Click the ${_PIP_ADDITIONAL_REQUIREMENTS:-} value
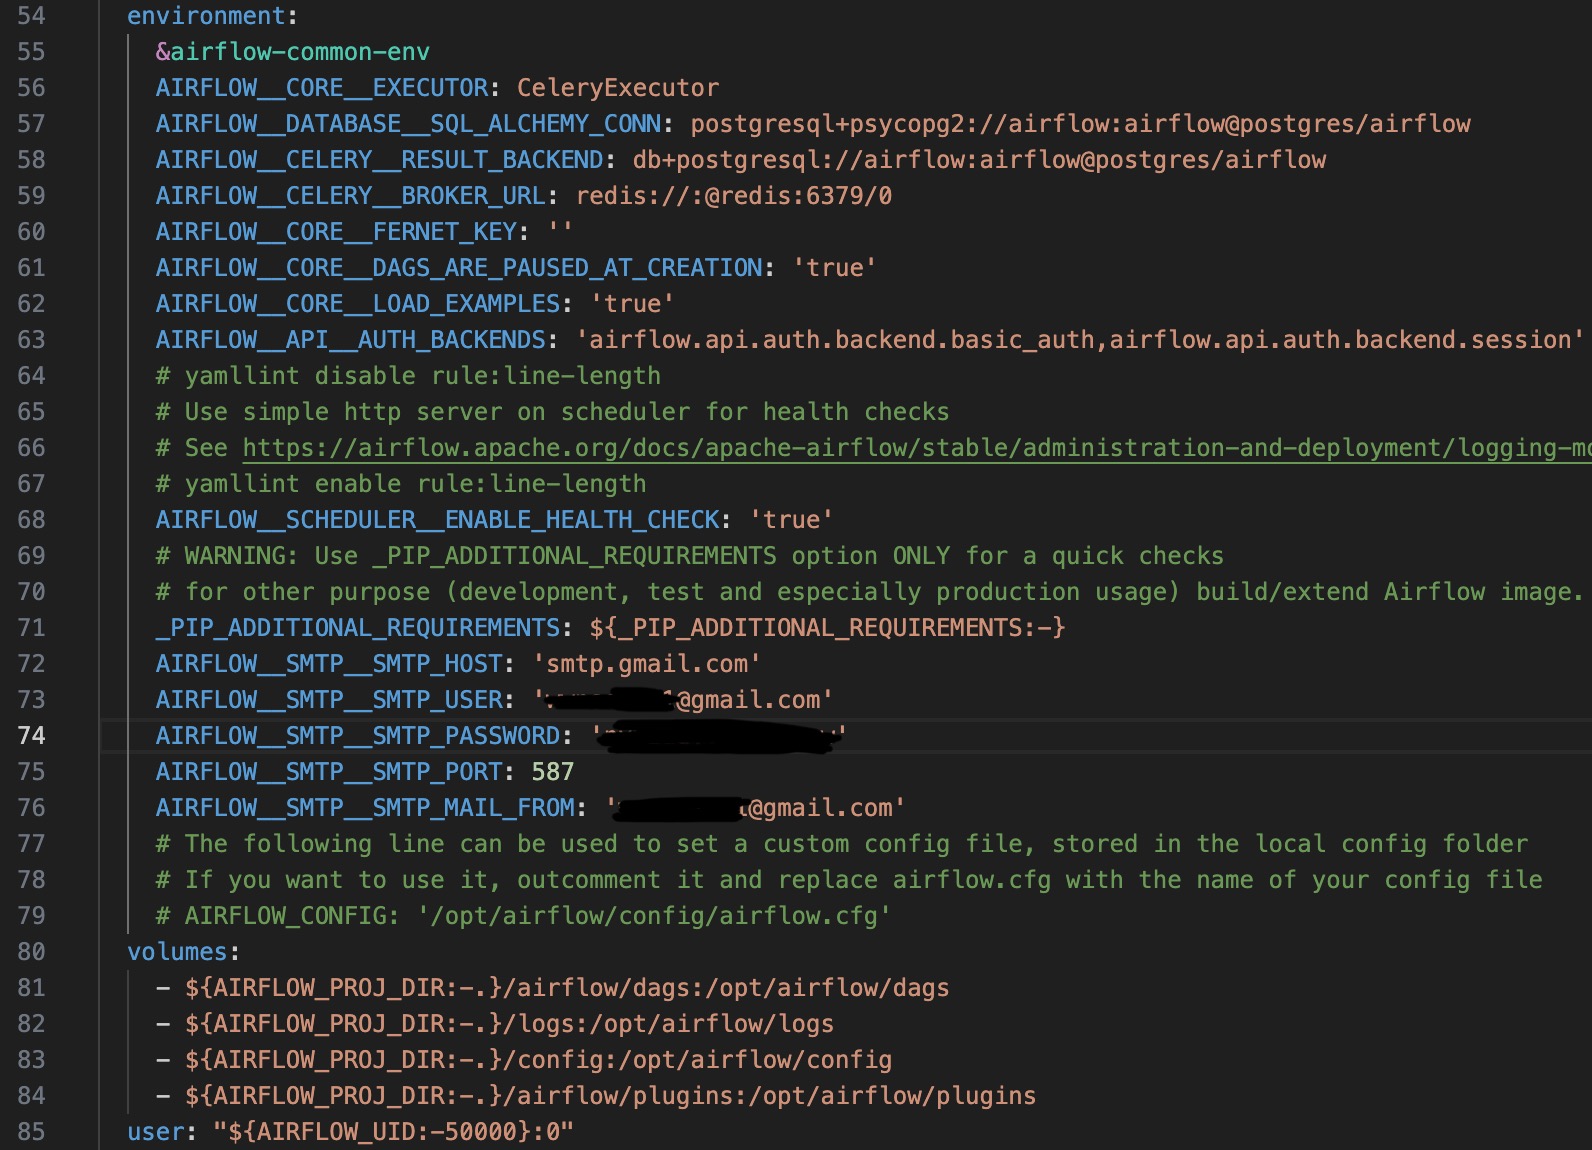Image resolution: width=1592 pixels, height=1150 pixels. (x=828, y=628)
